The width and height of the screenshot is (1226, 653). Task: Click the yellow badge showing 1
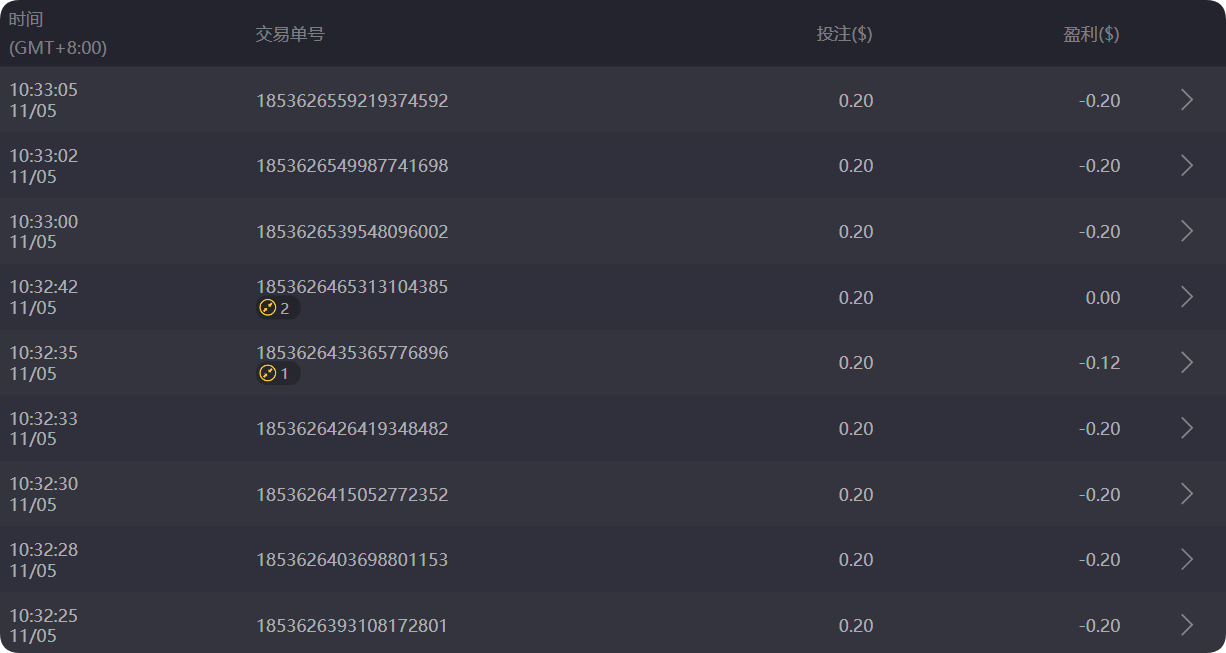(275, 374)
